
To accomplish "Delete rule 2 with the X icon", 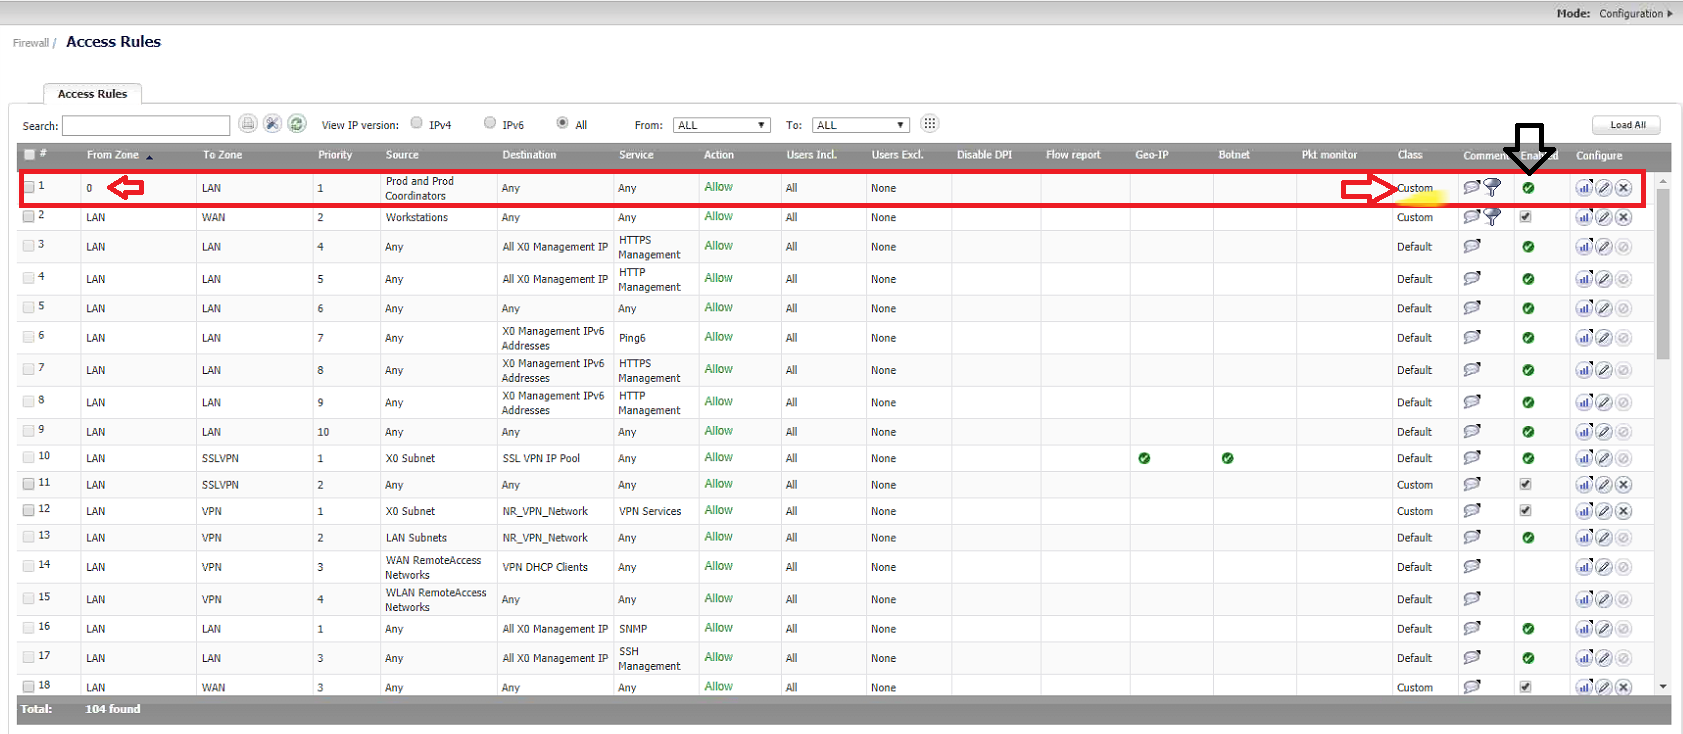I will coord(1624,217).
